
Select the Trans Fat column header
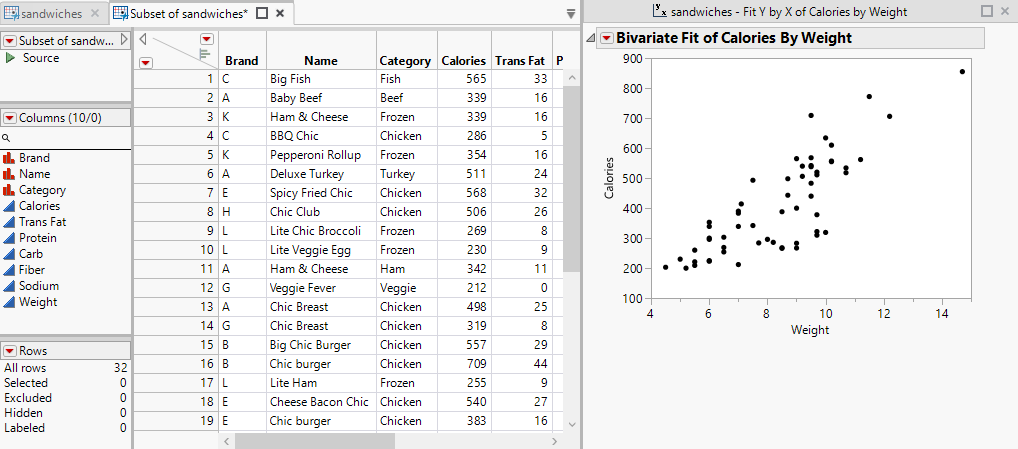tap(520, 61)
